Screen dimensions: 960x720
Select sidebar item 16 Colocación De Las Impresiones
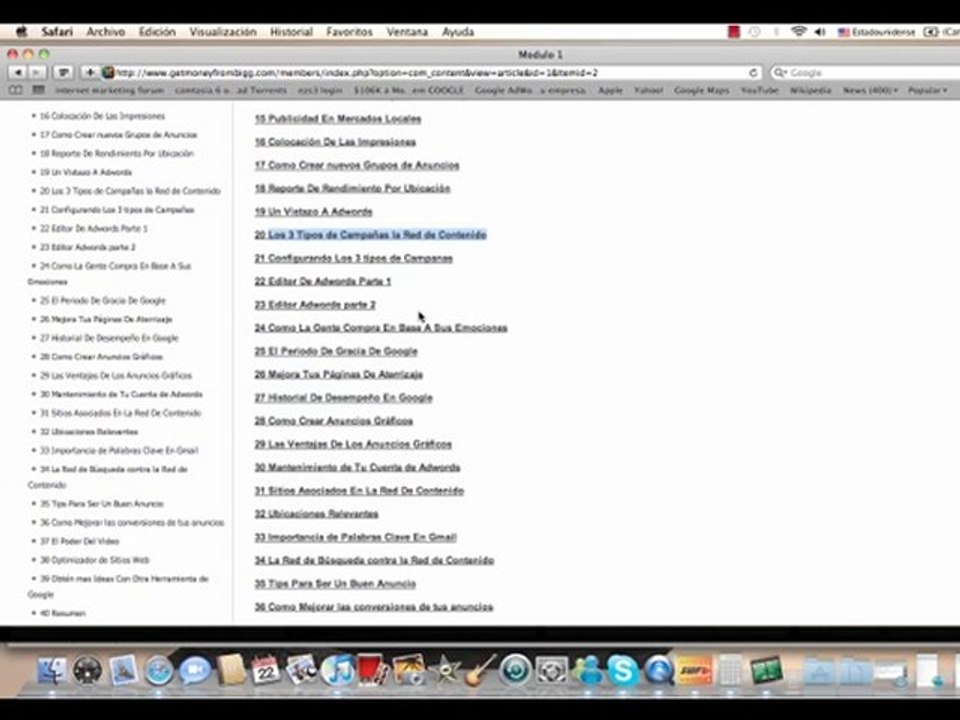[102, 116]
